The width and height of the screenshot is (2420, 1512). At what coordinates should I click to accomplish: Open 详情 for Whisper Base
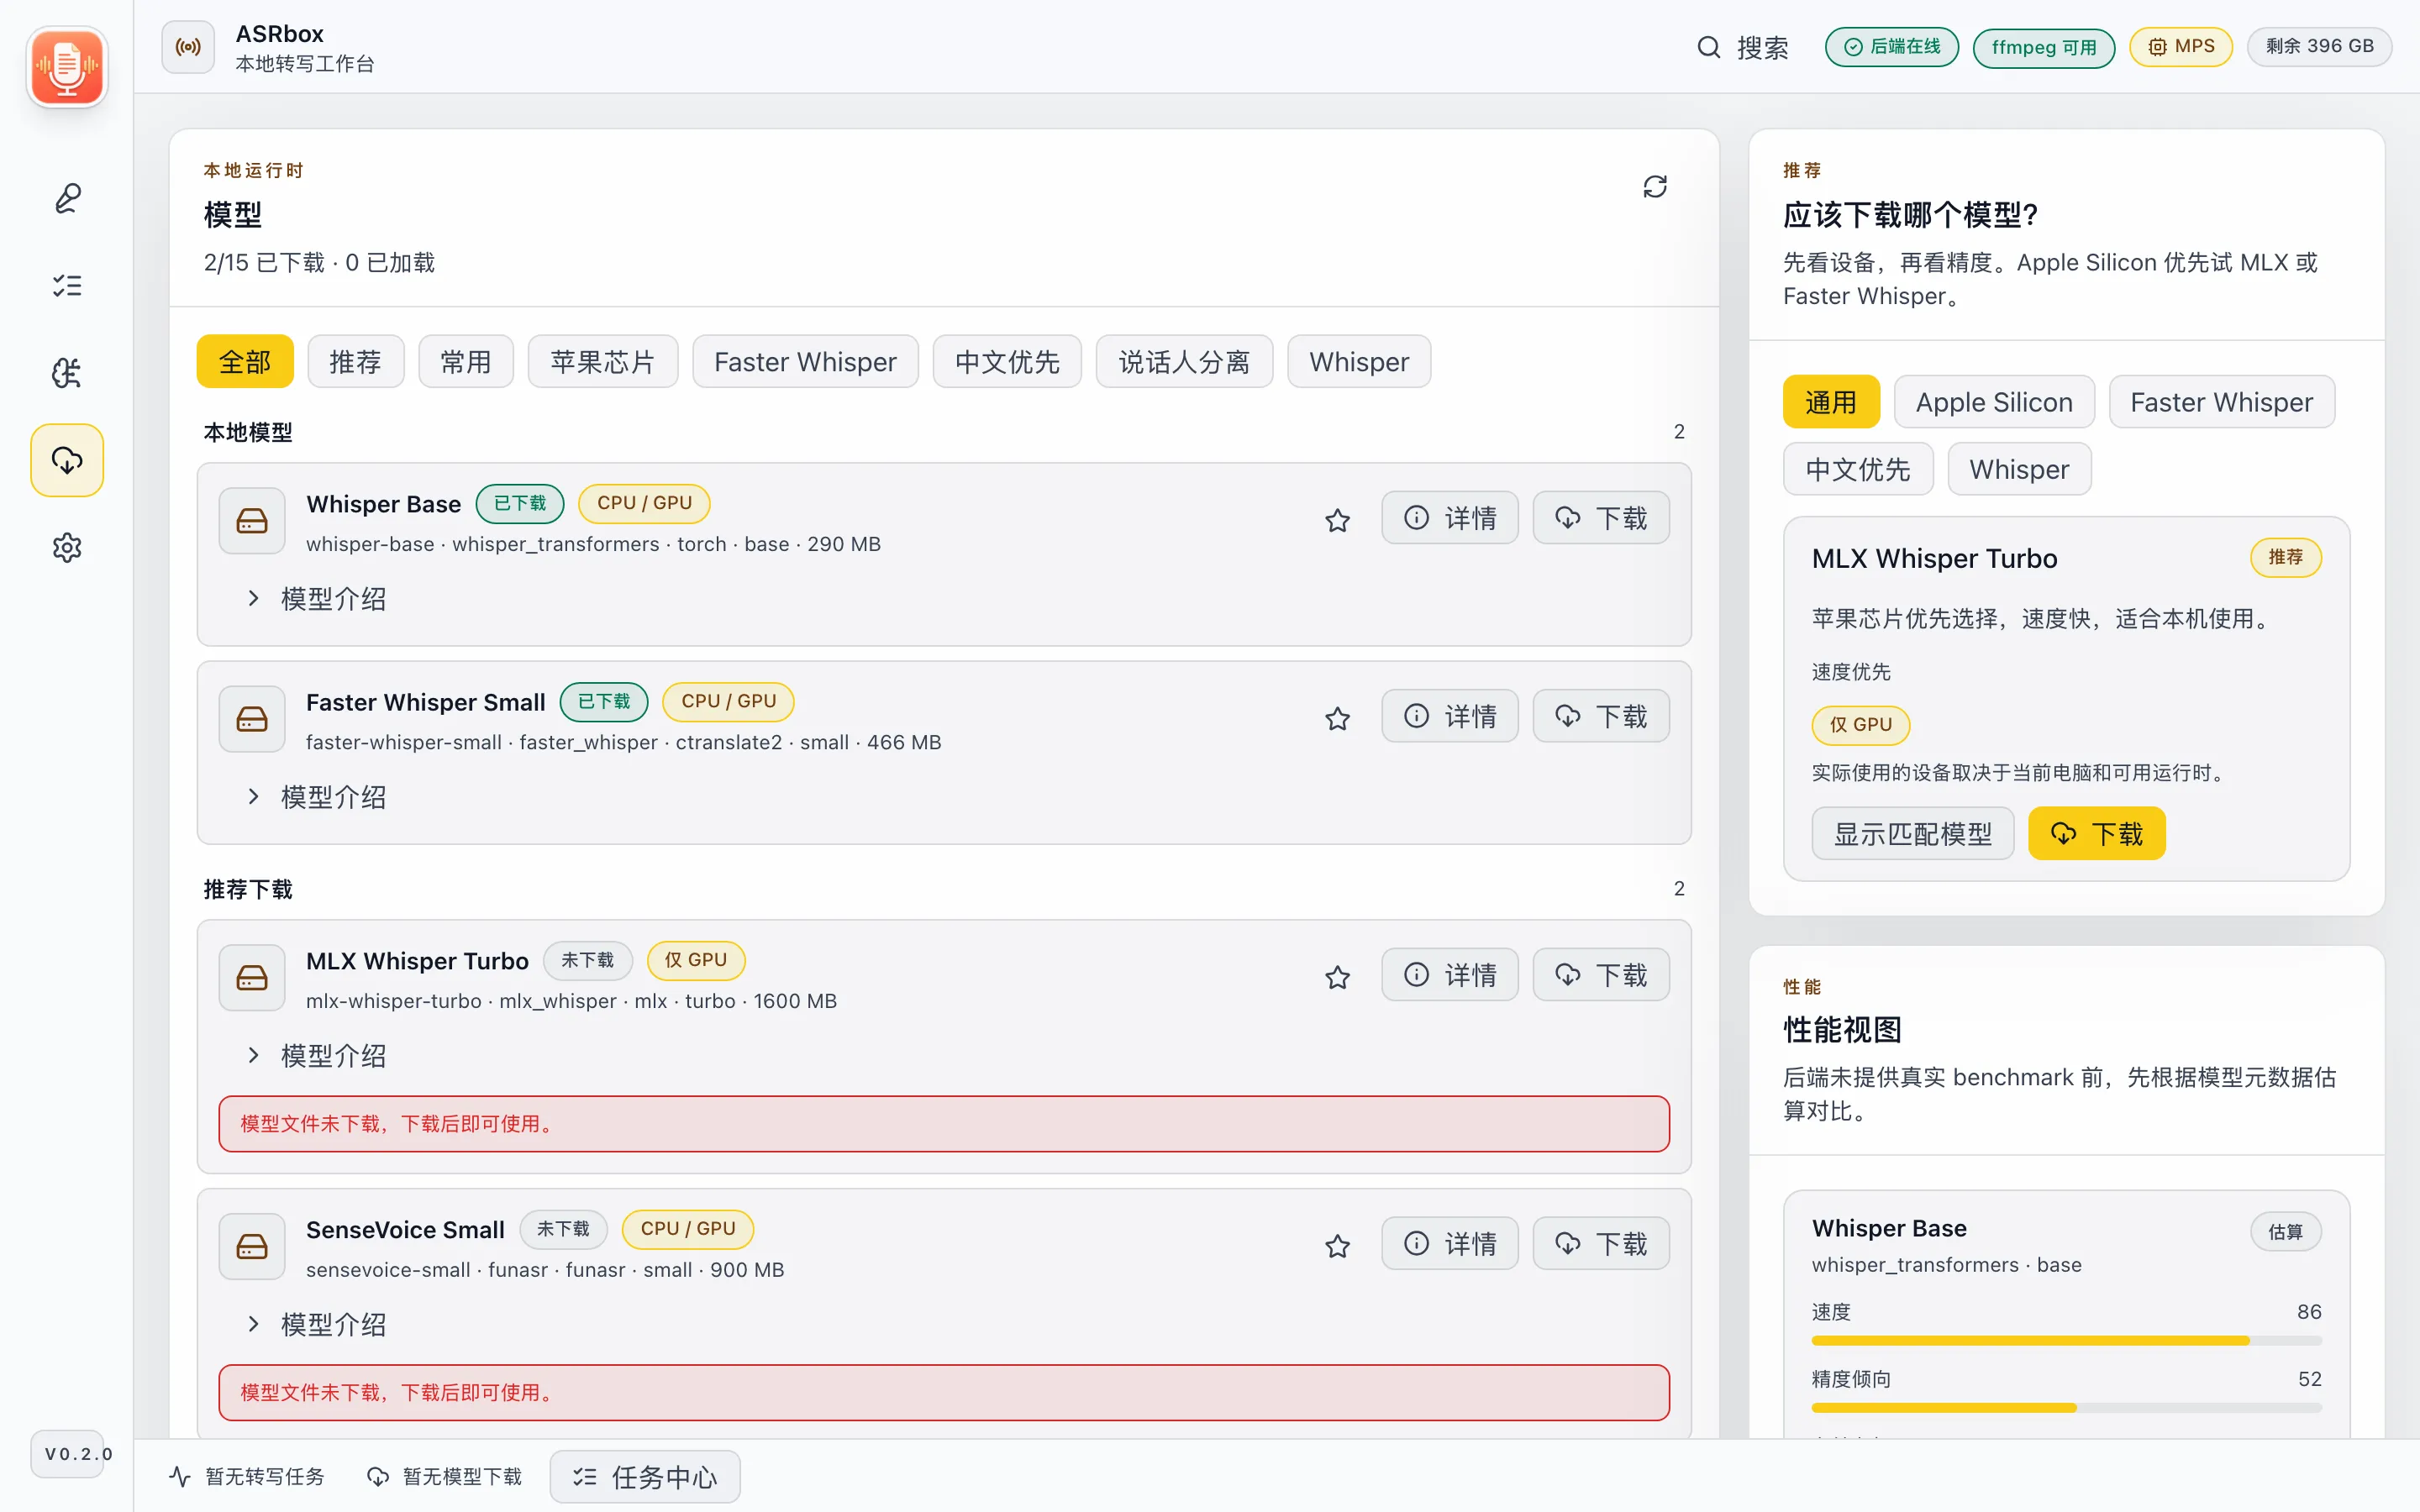(1450, 518)
